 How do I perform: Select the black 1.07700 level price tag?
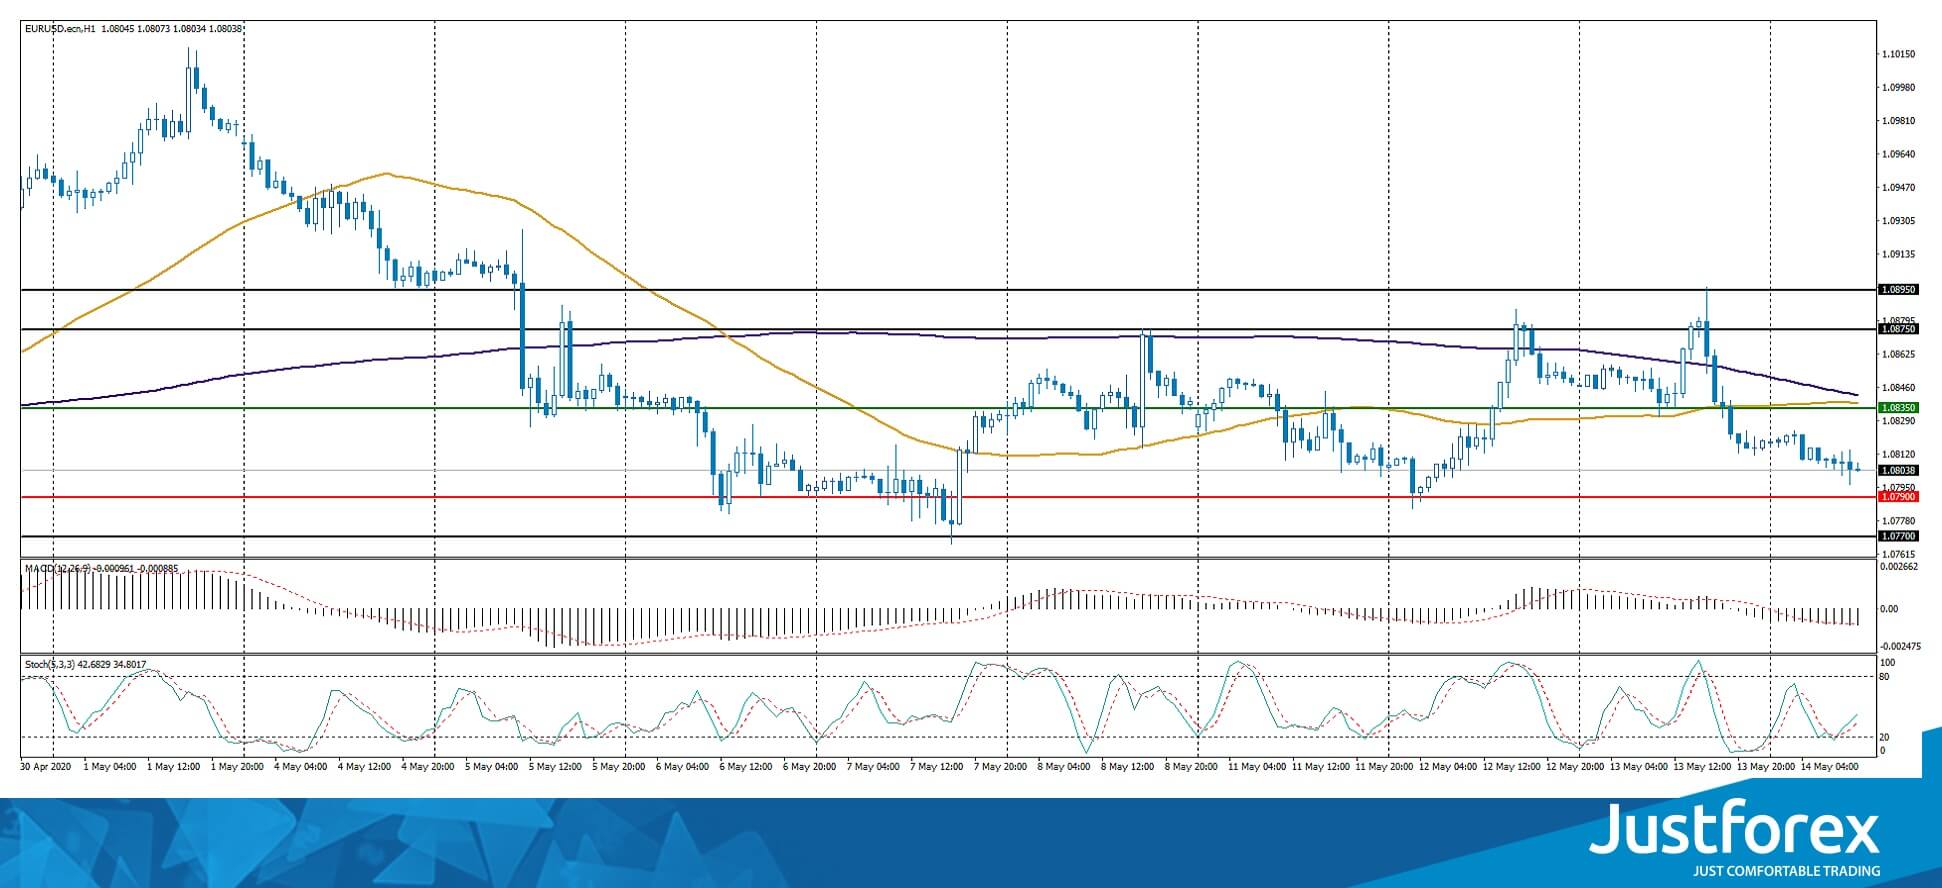coord(1898,536)
